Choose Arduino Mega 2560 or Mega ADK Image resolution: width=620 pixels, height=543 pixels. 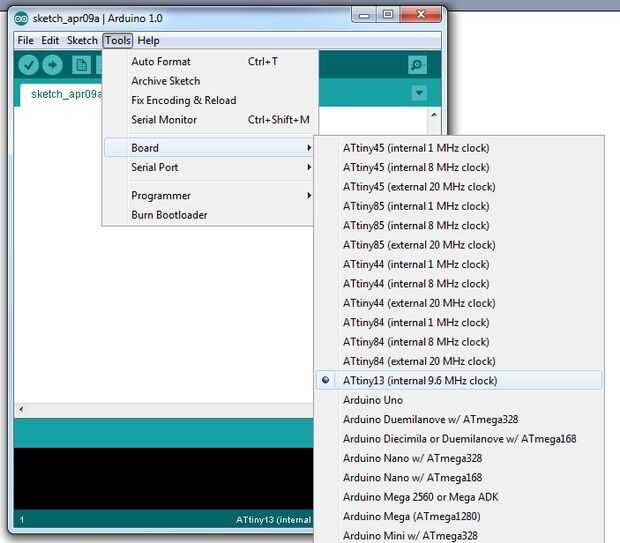pos(459,497)
